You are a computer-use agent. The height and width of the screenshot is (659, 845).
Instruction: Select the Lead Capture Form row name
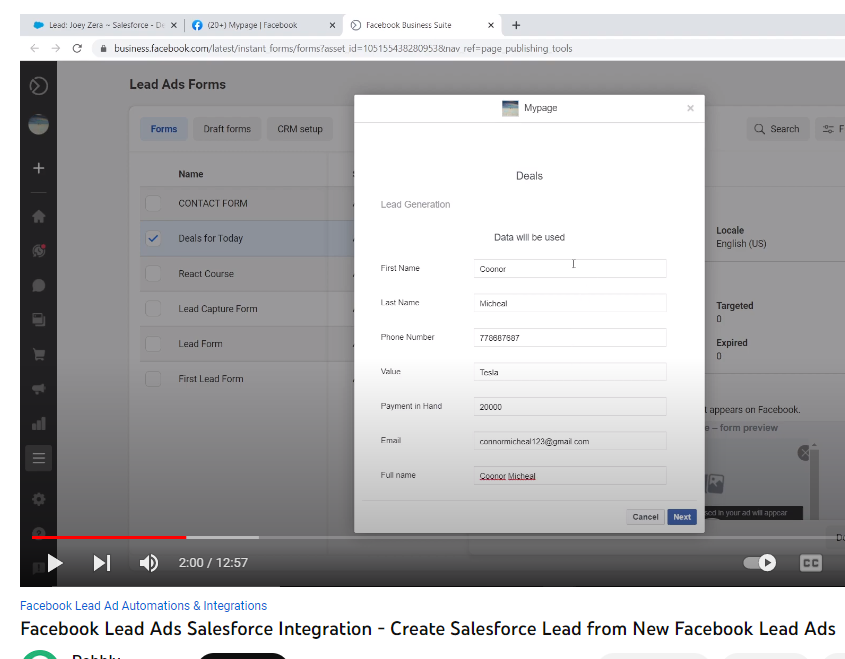[218, 309]
